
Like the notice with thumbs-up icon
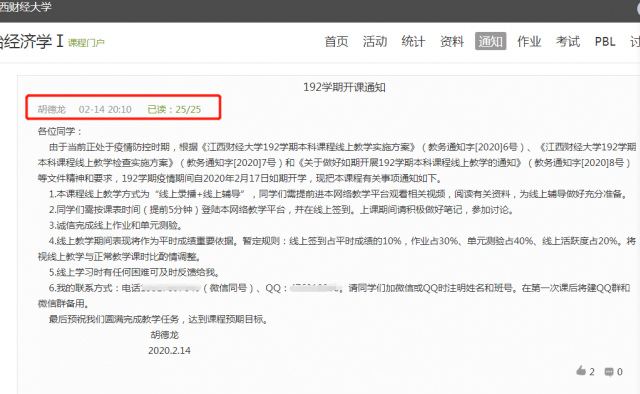click(x=581, y=371)
